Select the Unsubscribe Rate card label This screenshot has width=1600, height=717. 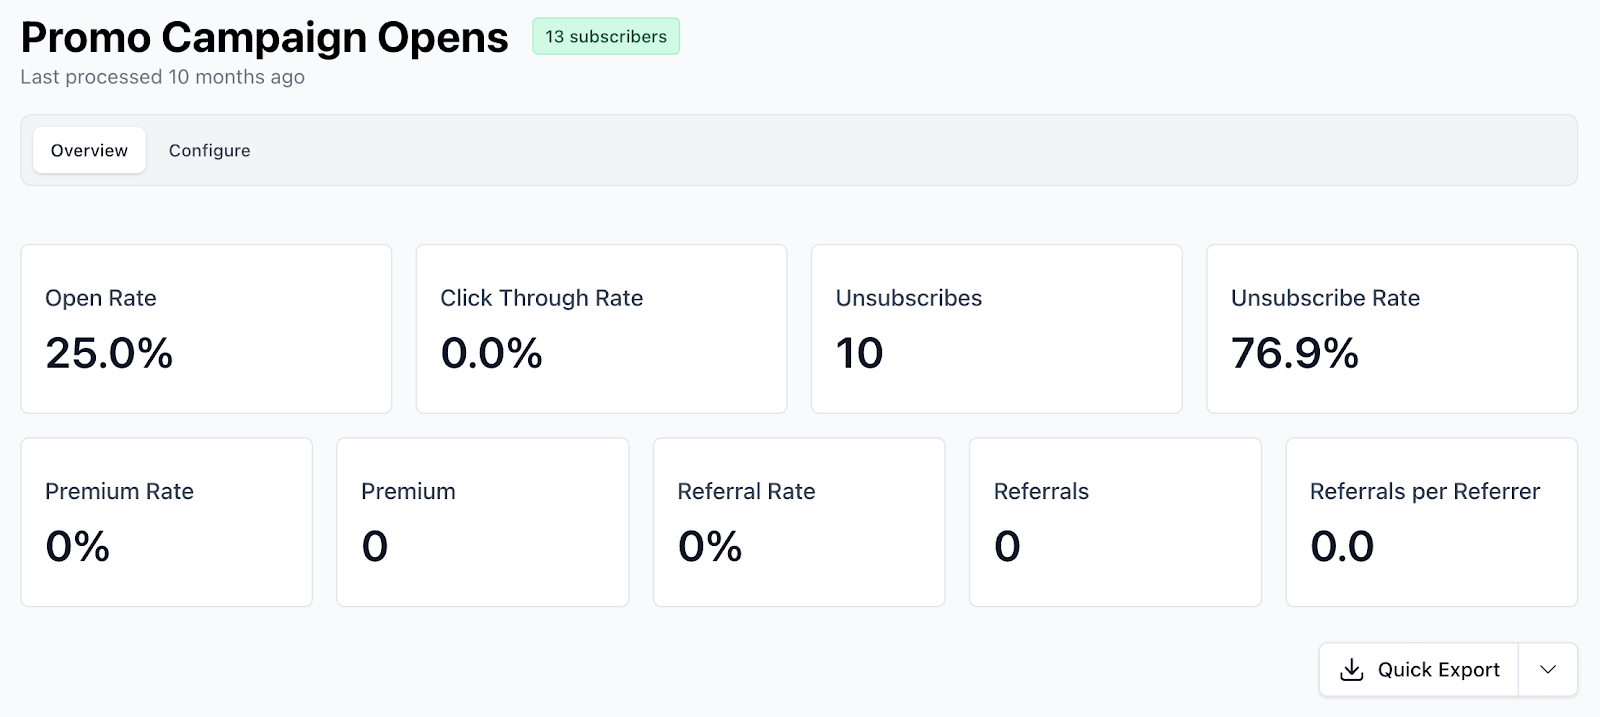pyautogui.click(x=1325, y=298)
